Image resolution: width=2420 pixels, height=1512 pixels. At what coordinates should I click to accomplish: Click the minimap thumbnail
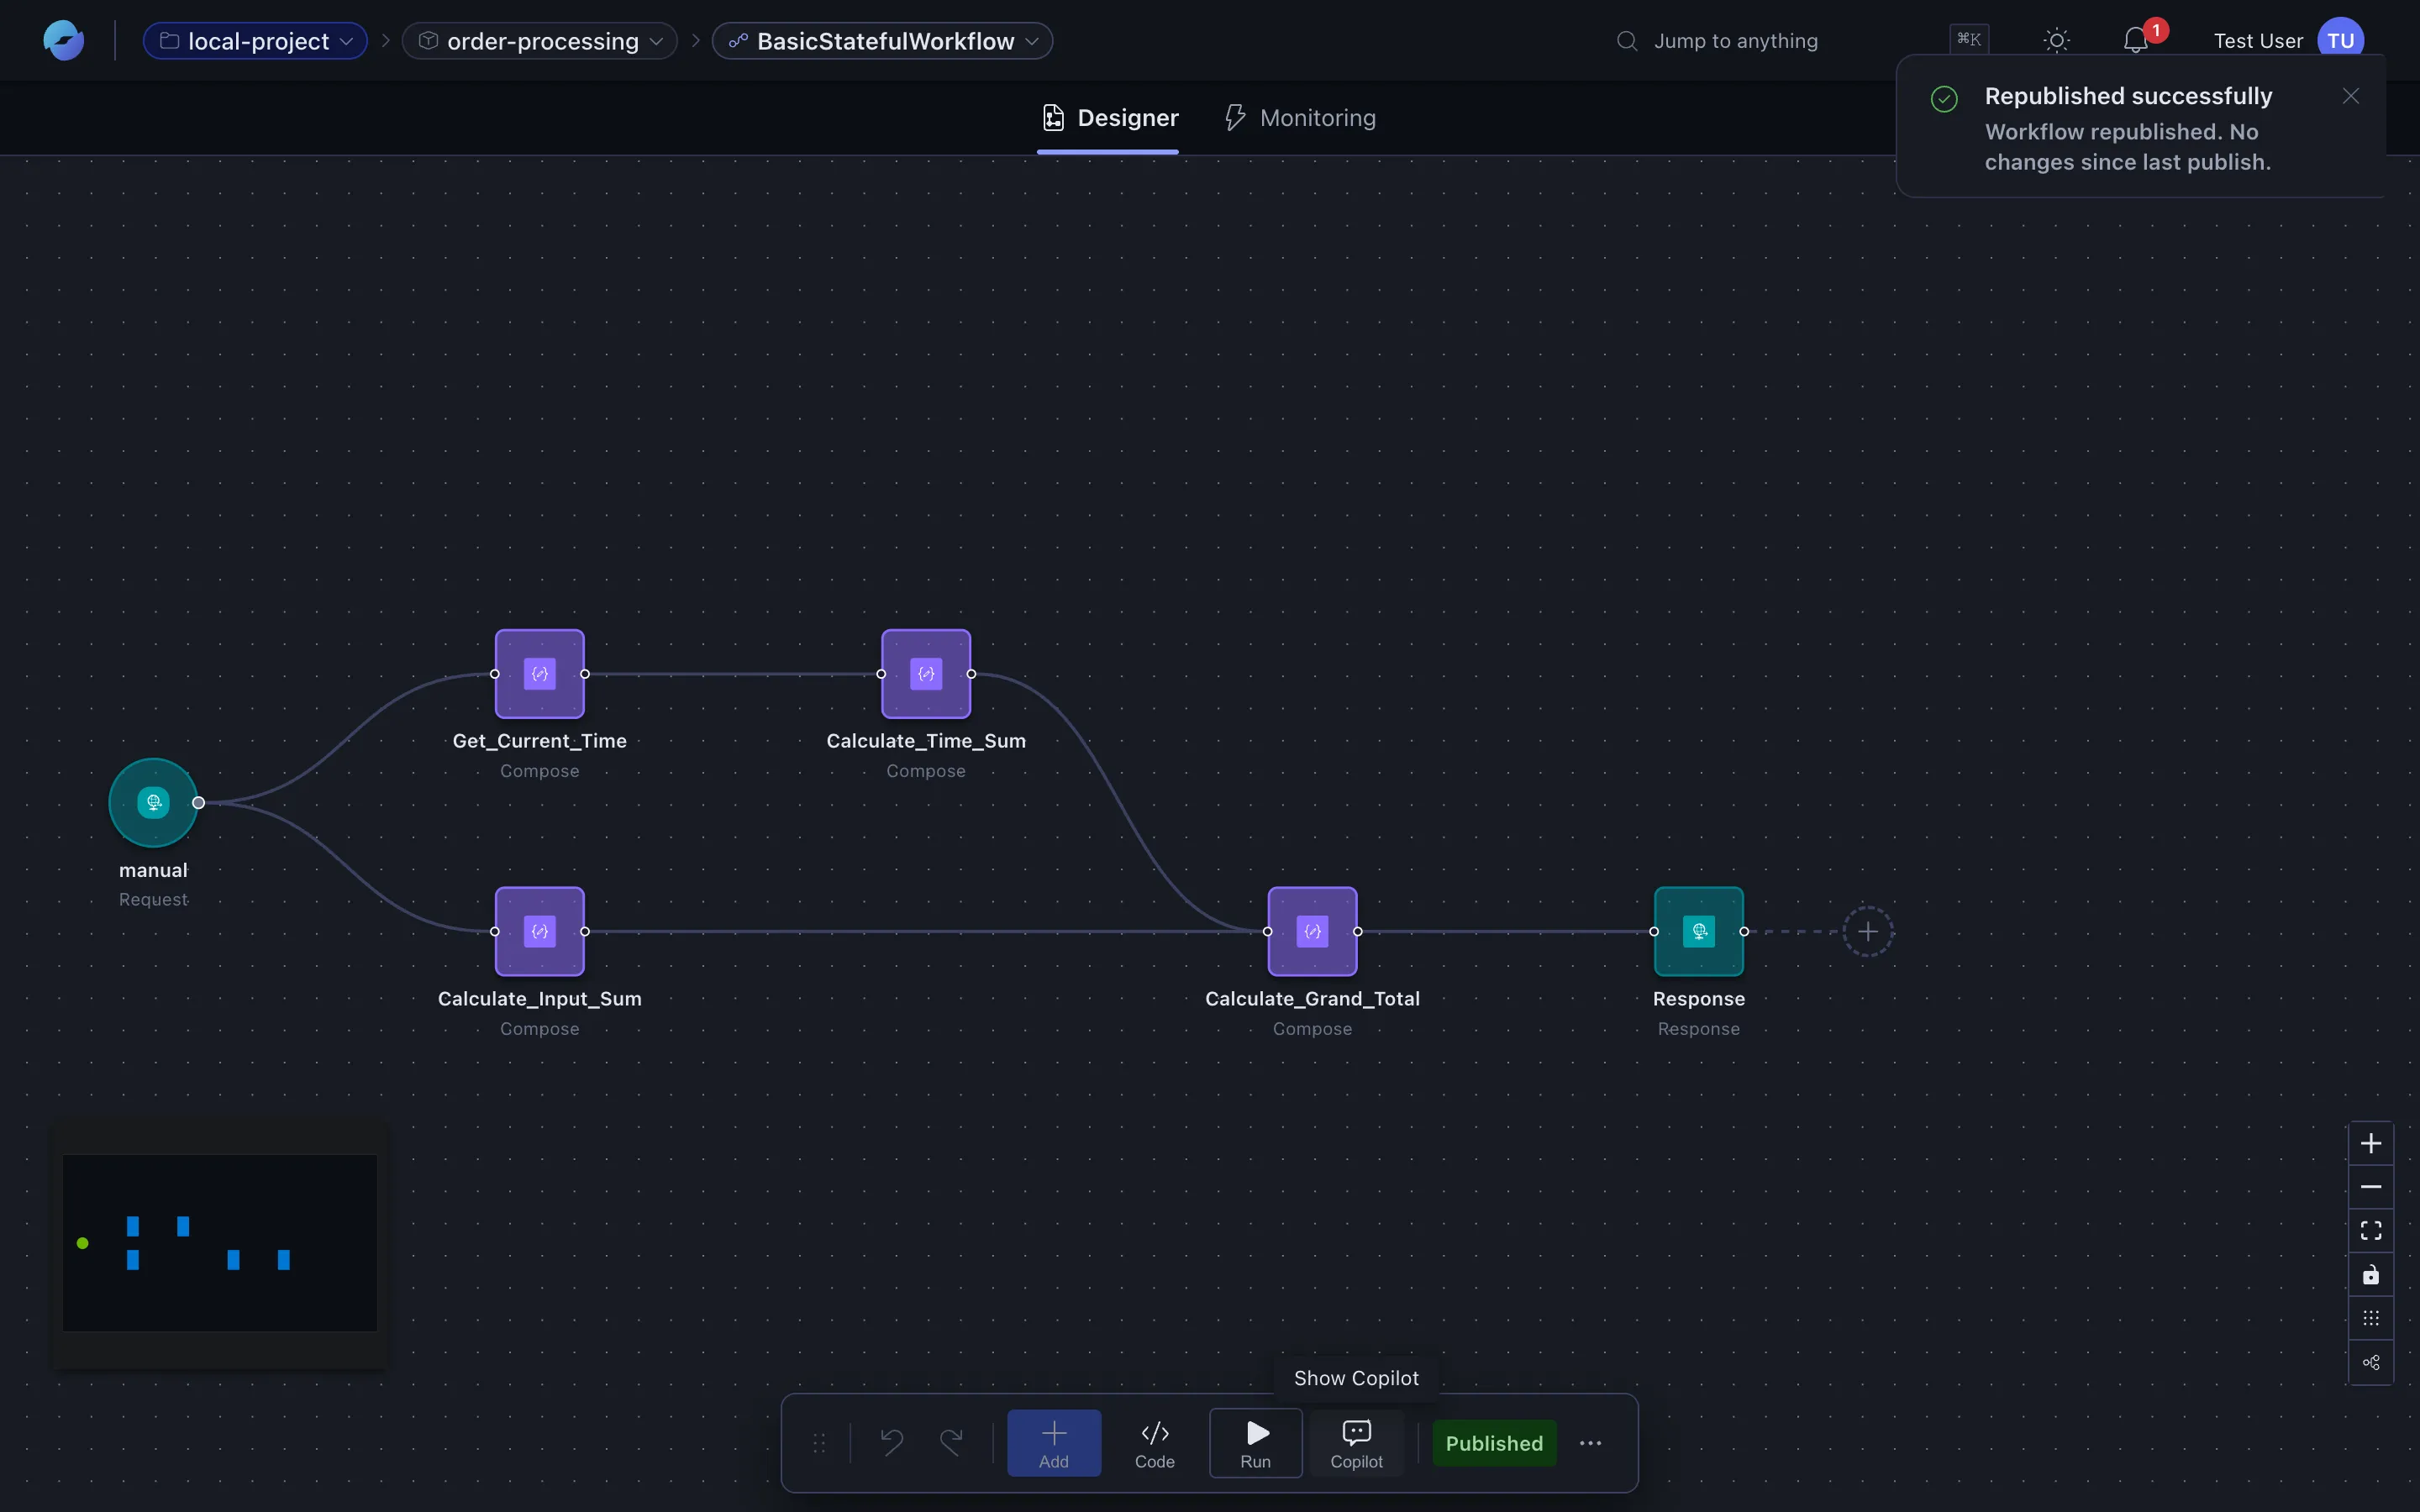click(220, 1243)
